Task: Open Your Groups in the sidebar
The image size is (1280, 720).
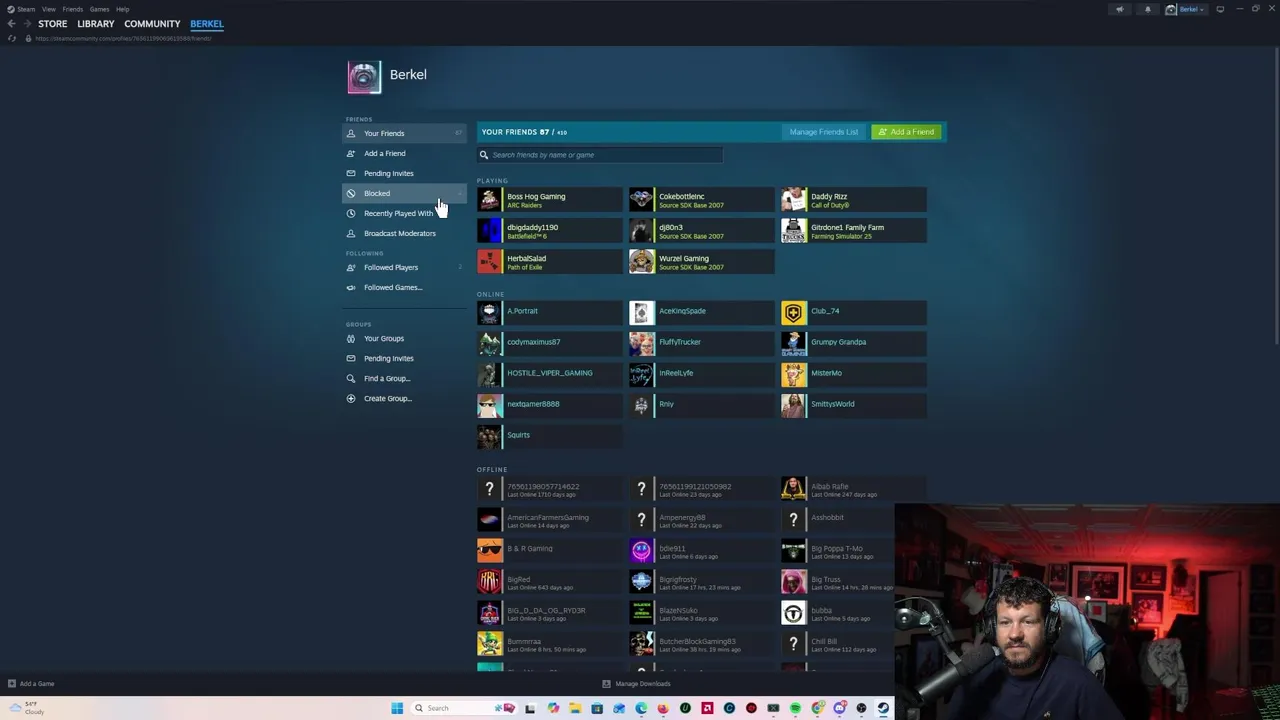Action: tap(404, 338)
